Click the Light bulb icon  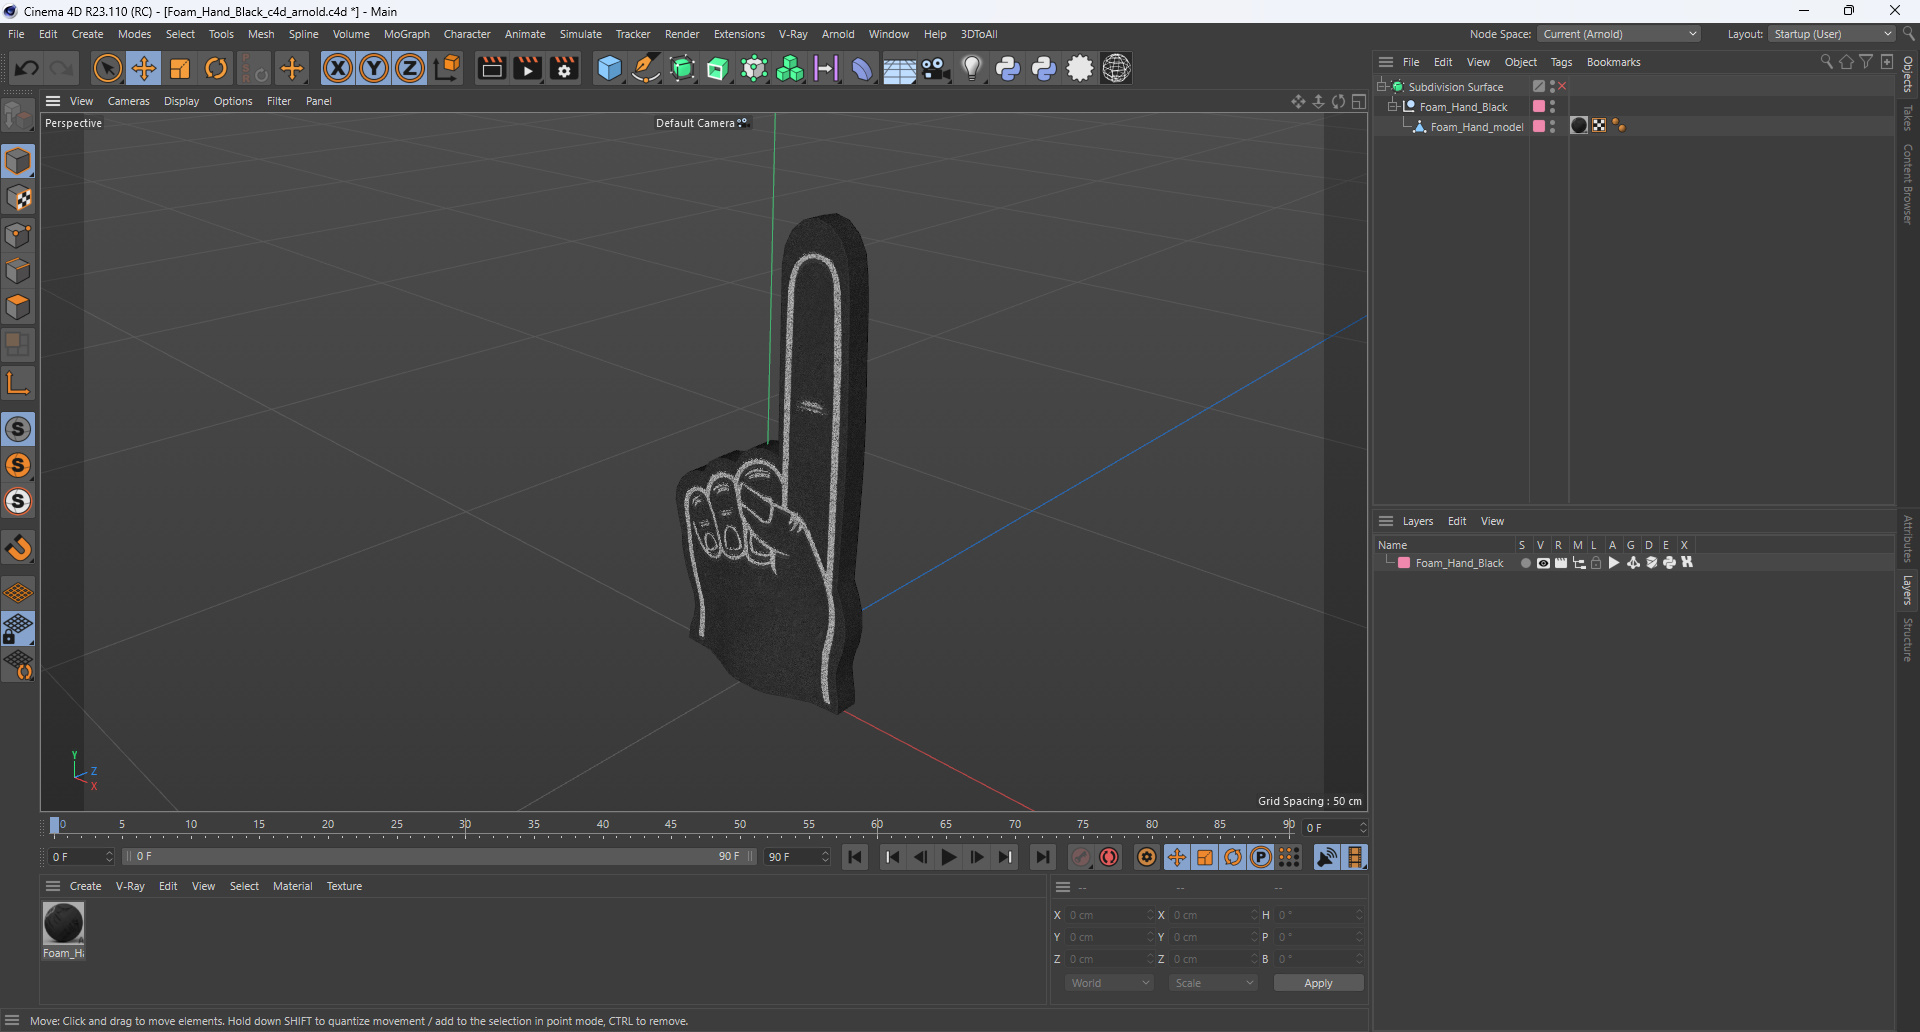(972, 68)
